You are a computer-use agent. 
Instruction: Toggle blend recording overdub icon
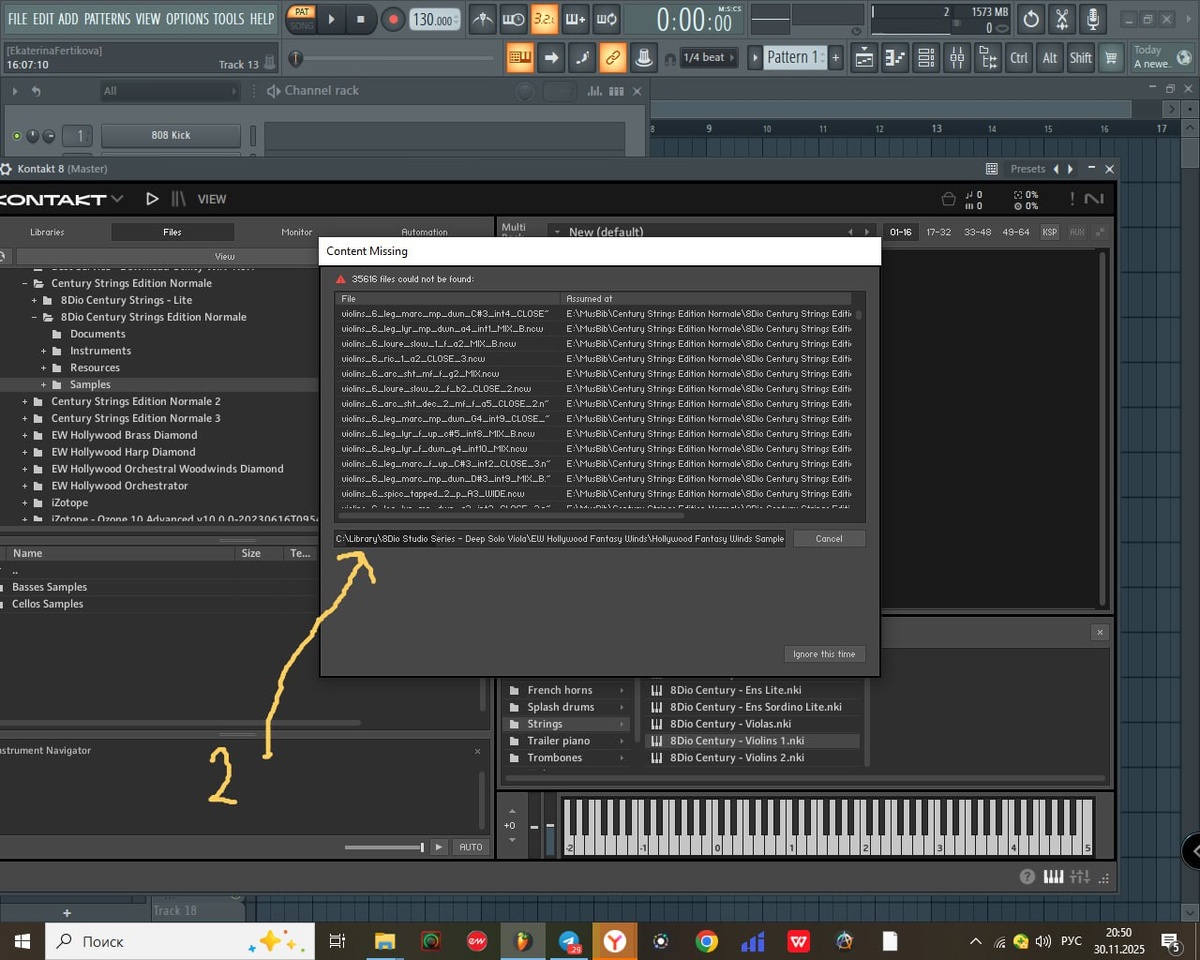coord(575,19)
